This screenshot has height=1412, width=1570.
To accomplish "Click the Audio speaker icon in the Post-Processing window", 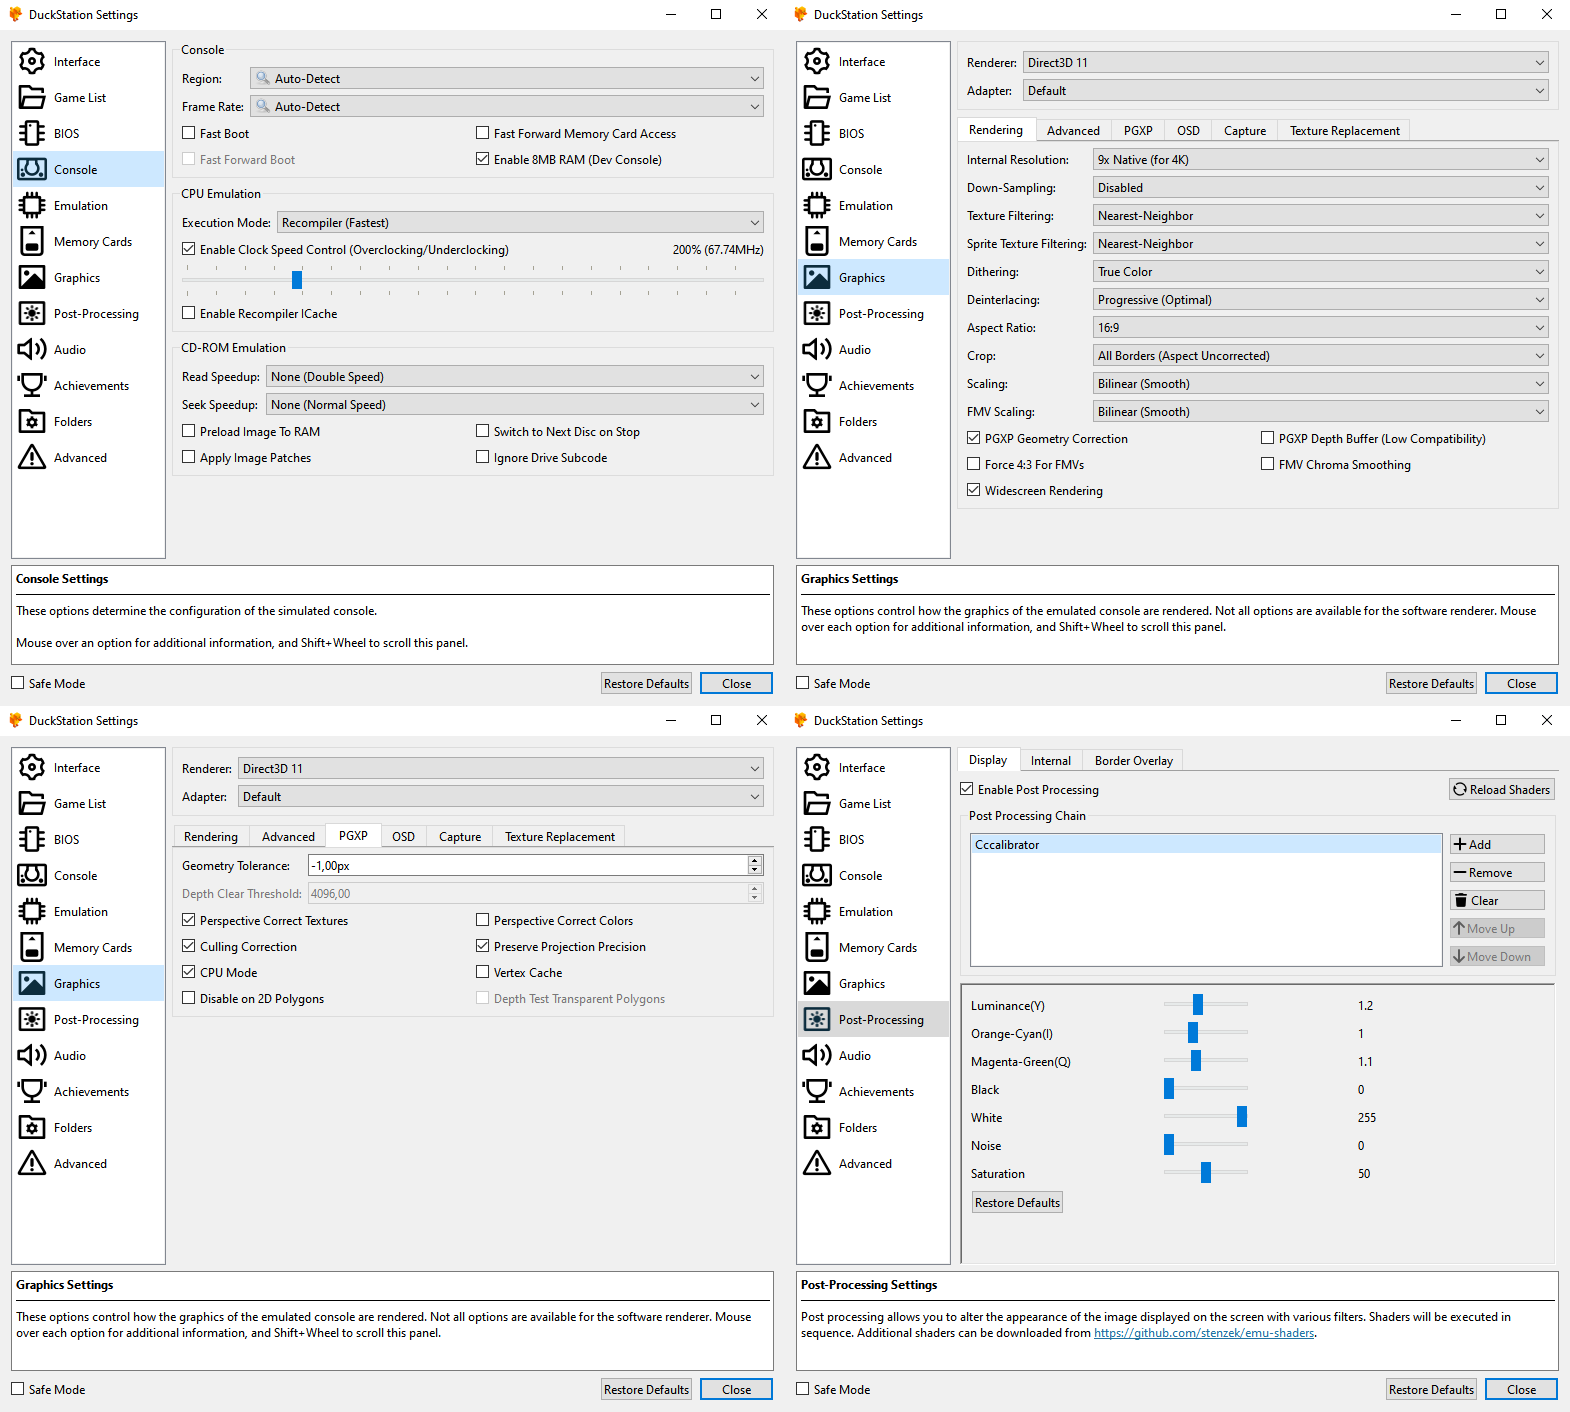I will pyautogui.click(x=817, y=1056).
